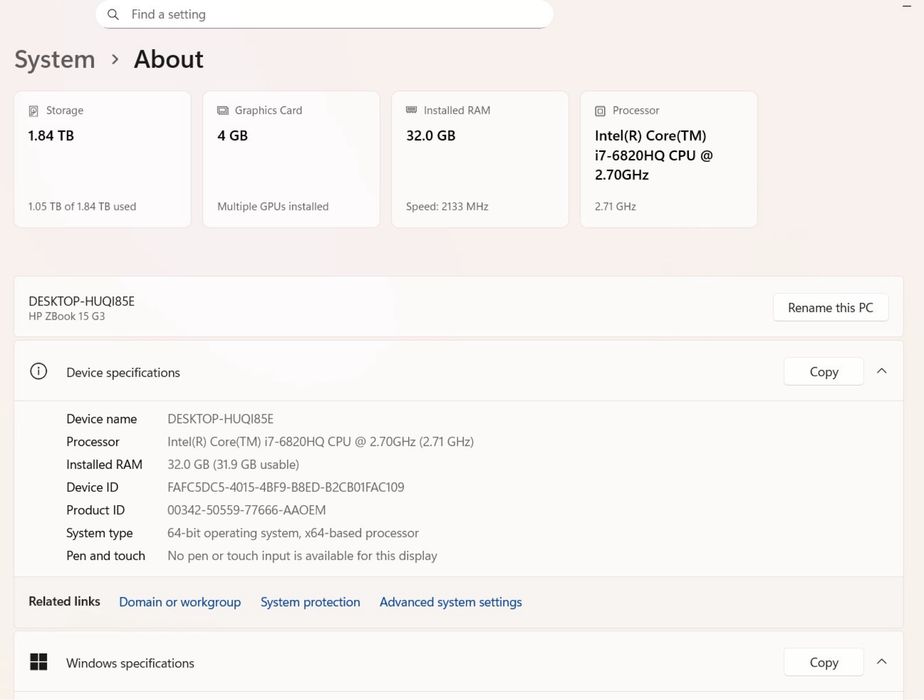Open Advanced system settings link
The image size is (924, 700).
coord(451,602)
